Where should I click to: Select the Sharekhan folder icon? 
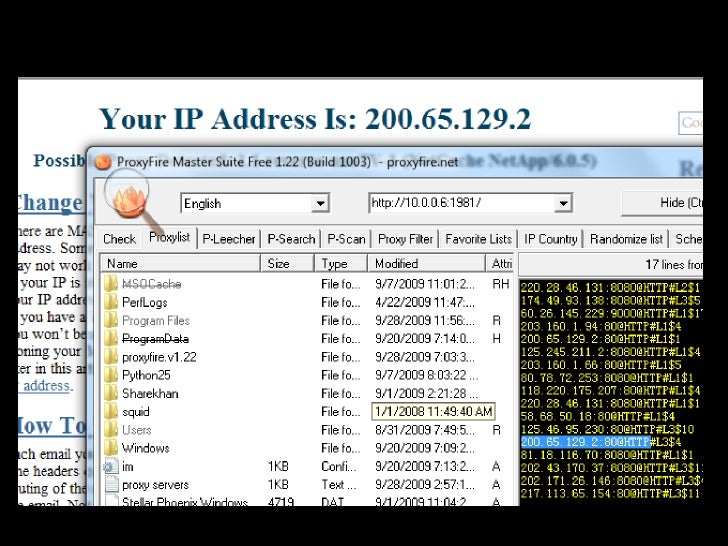pyautogui.click(x=110, y=393)
